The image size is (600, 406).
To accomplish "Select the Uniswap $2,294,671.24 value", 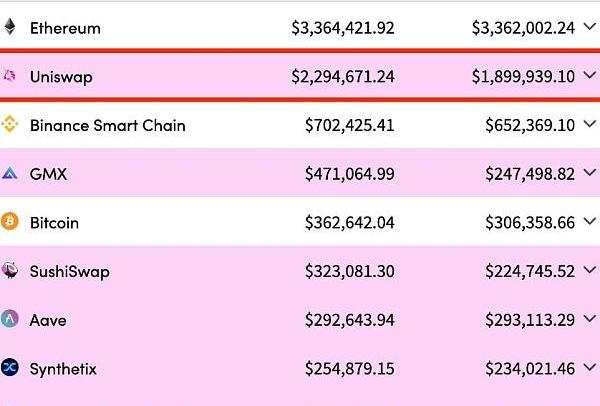I will 342,77.
